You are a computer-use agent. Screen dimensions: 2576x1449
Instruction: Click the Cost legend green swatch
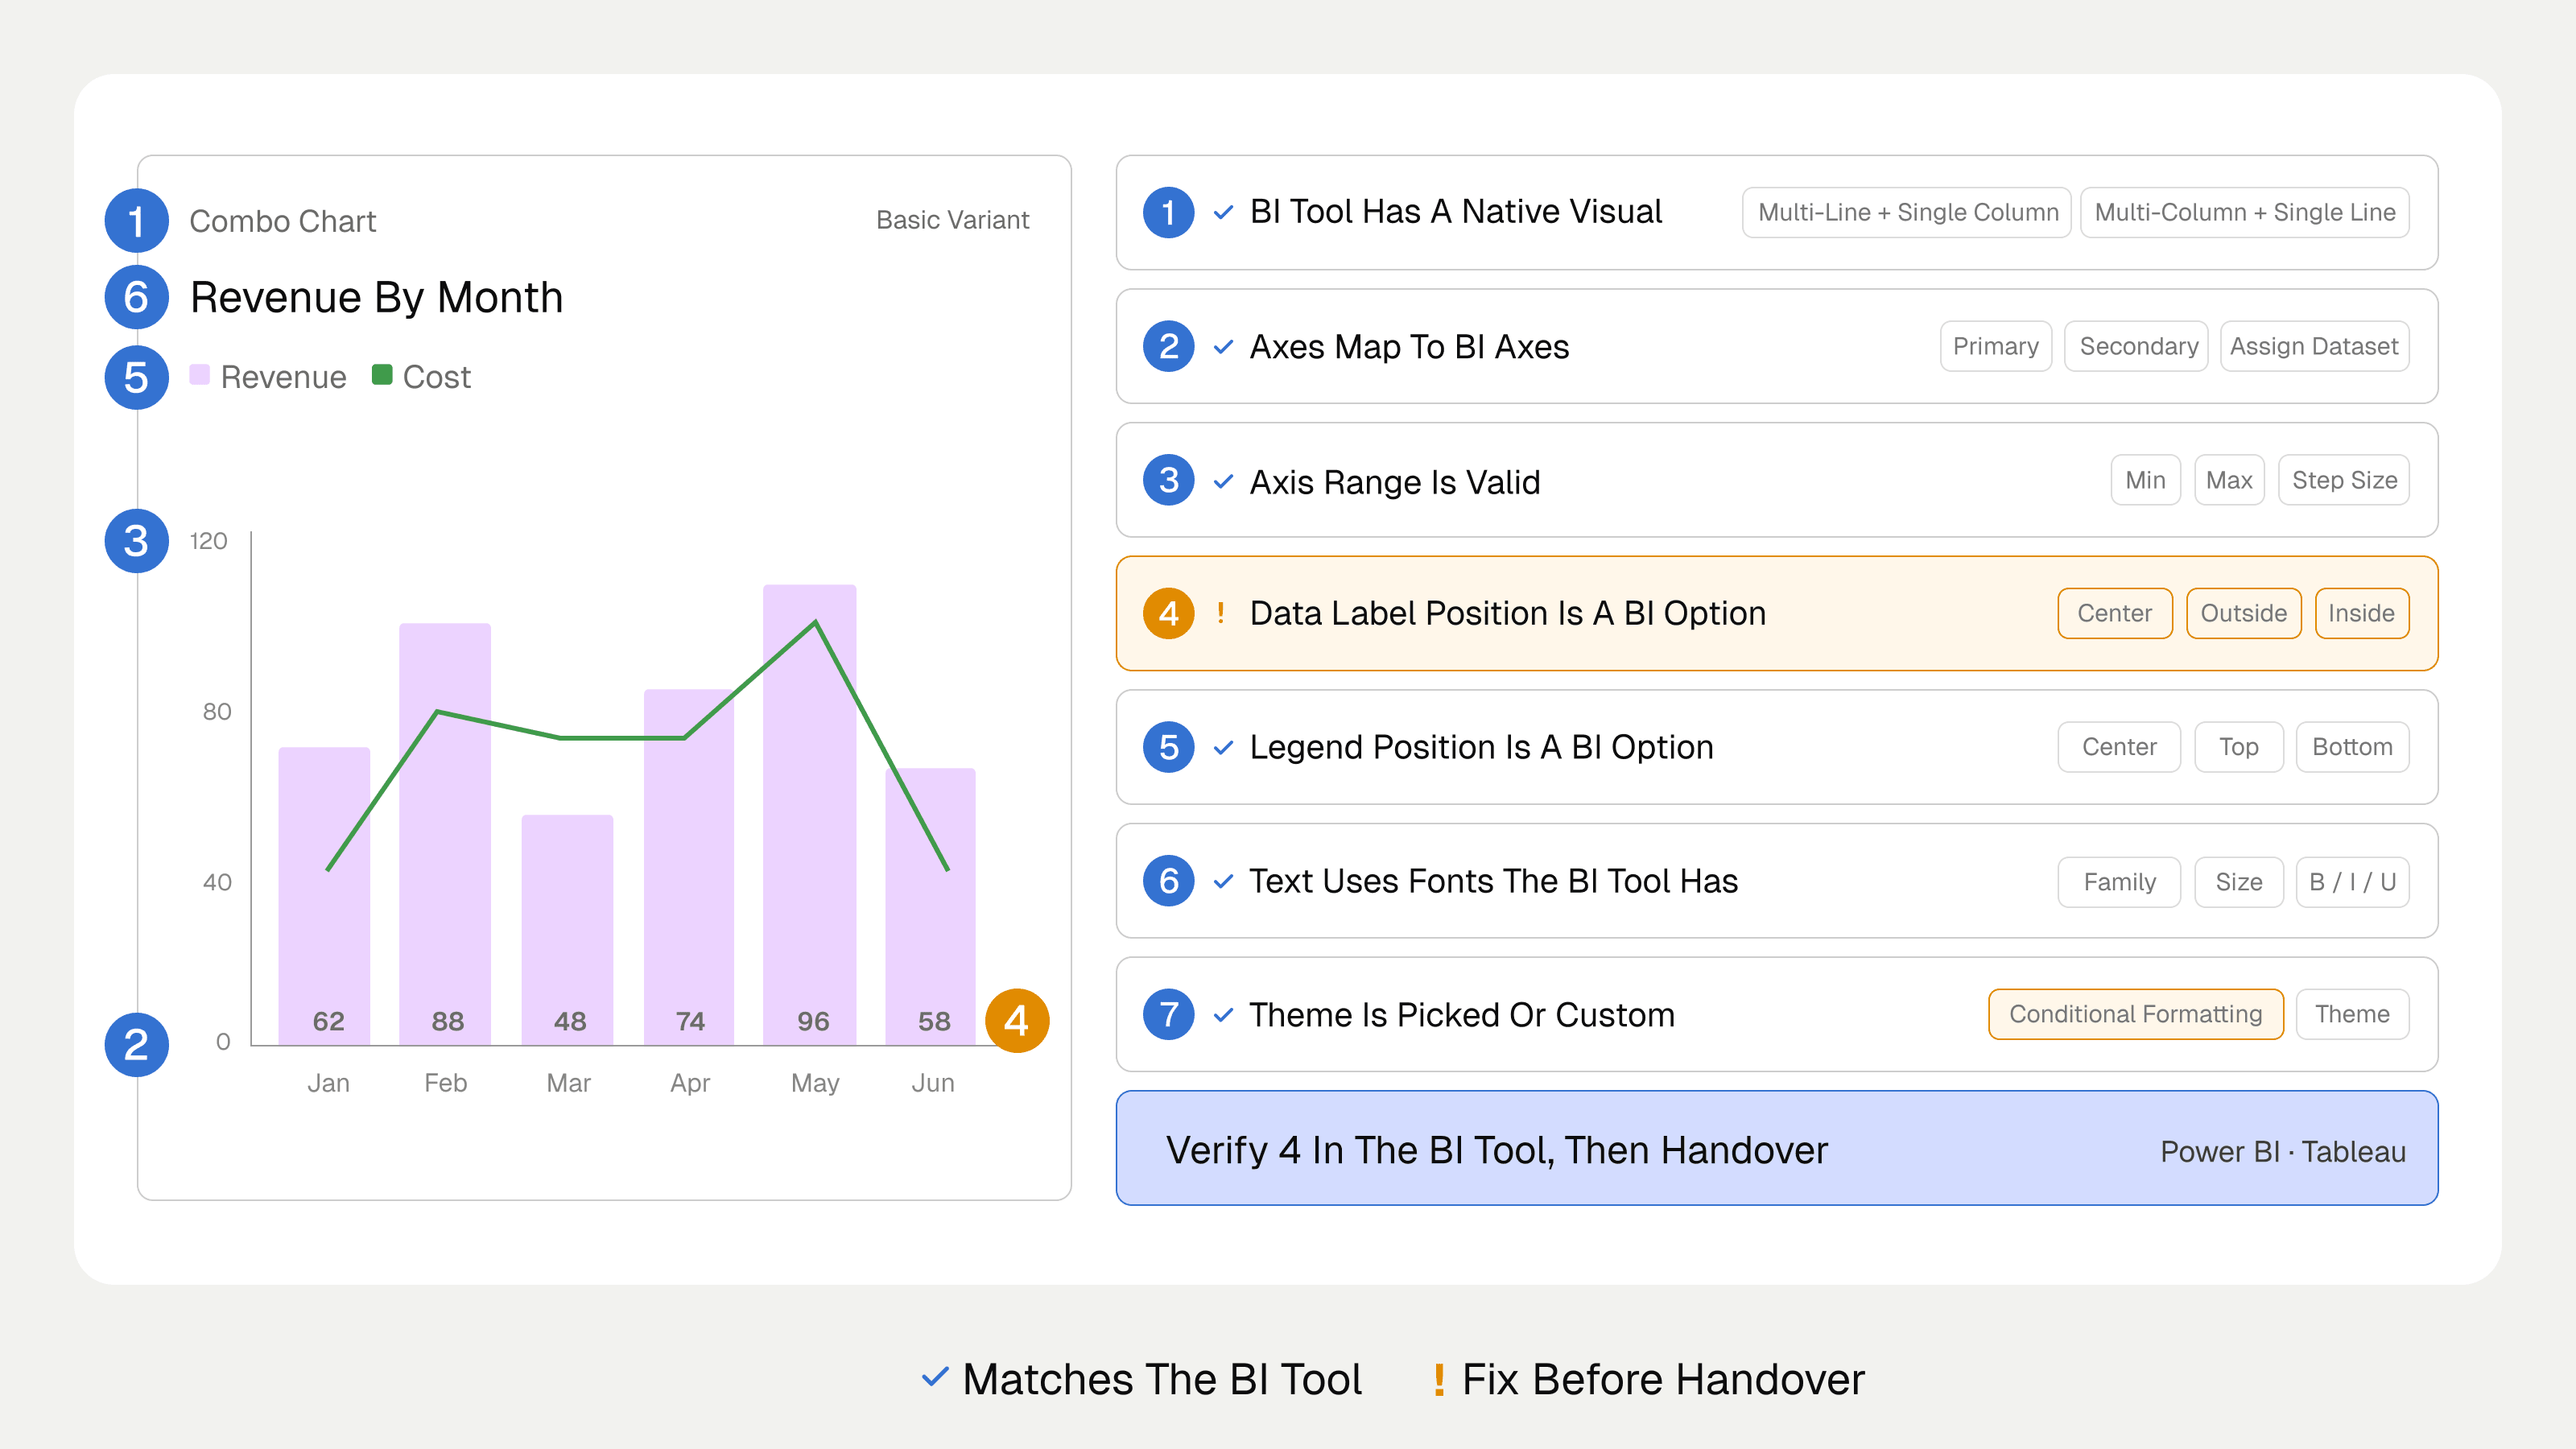(382, 375)
